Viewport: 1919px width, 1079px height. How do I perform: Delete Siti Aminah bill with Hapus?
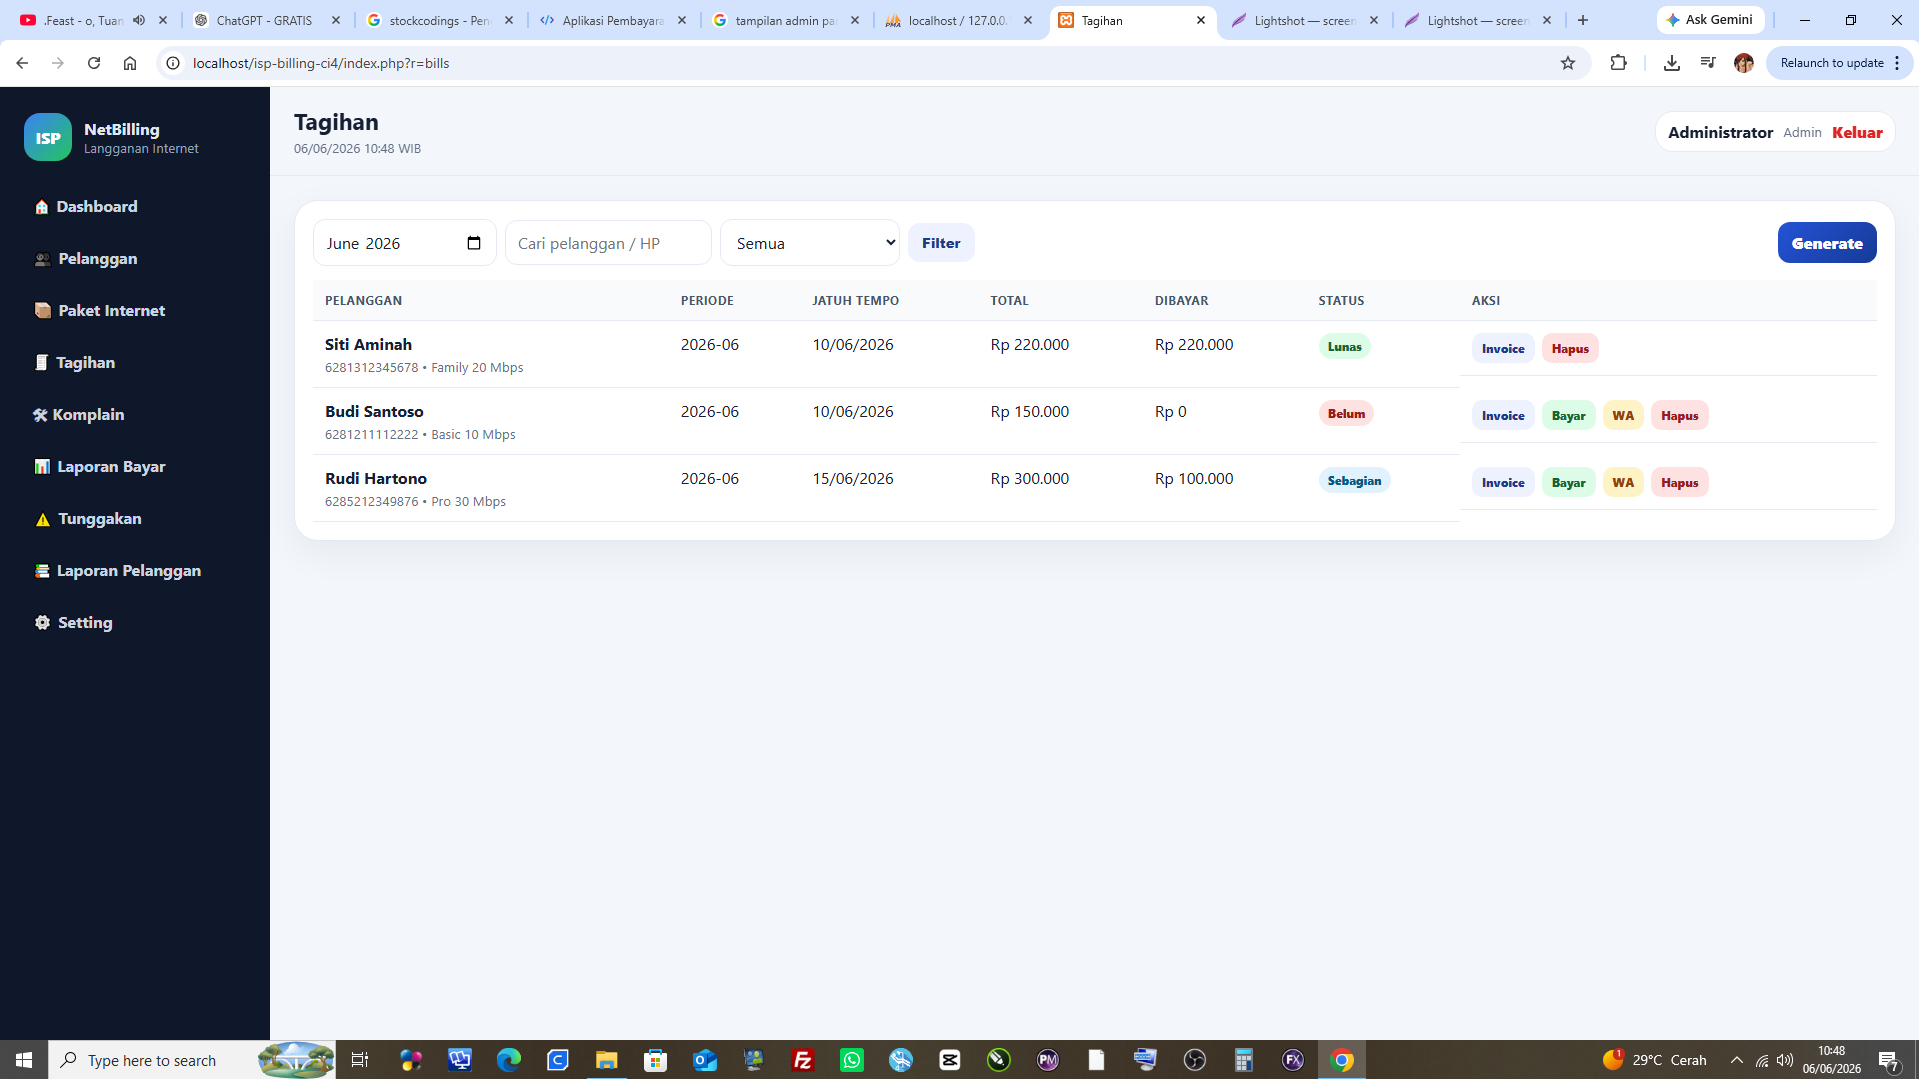pyautogui.click(x=1570, y=348)
